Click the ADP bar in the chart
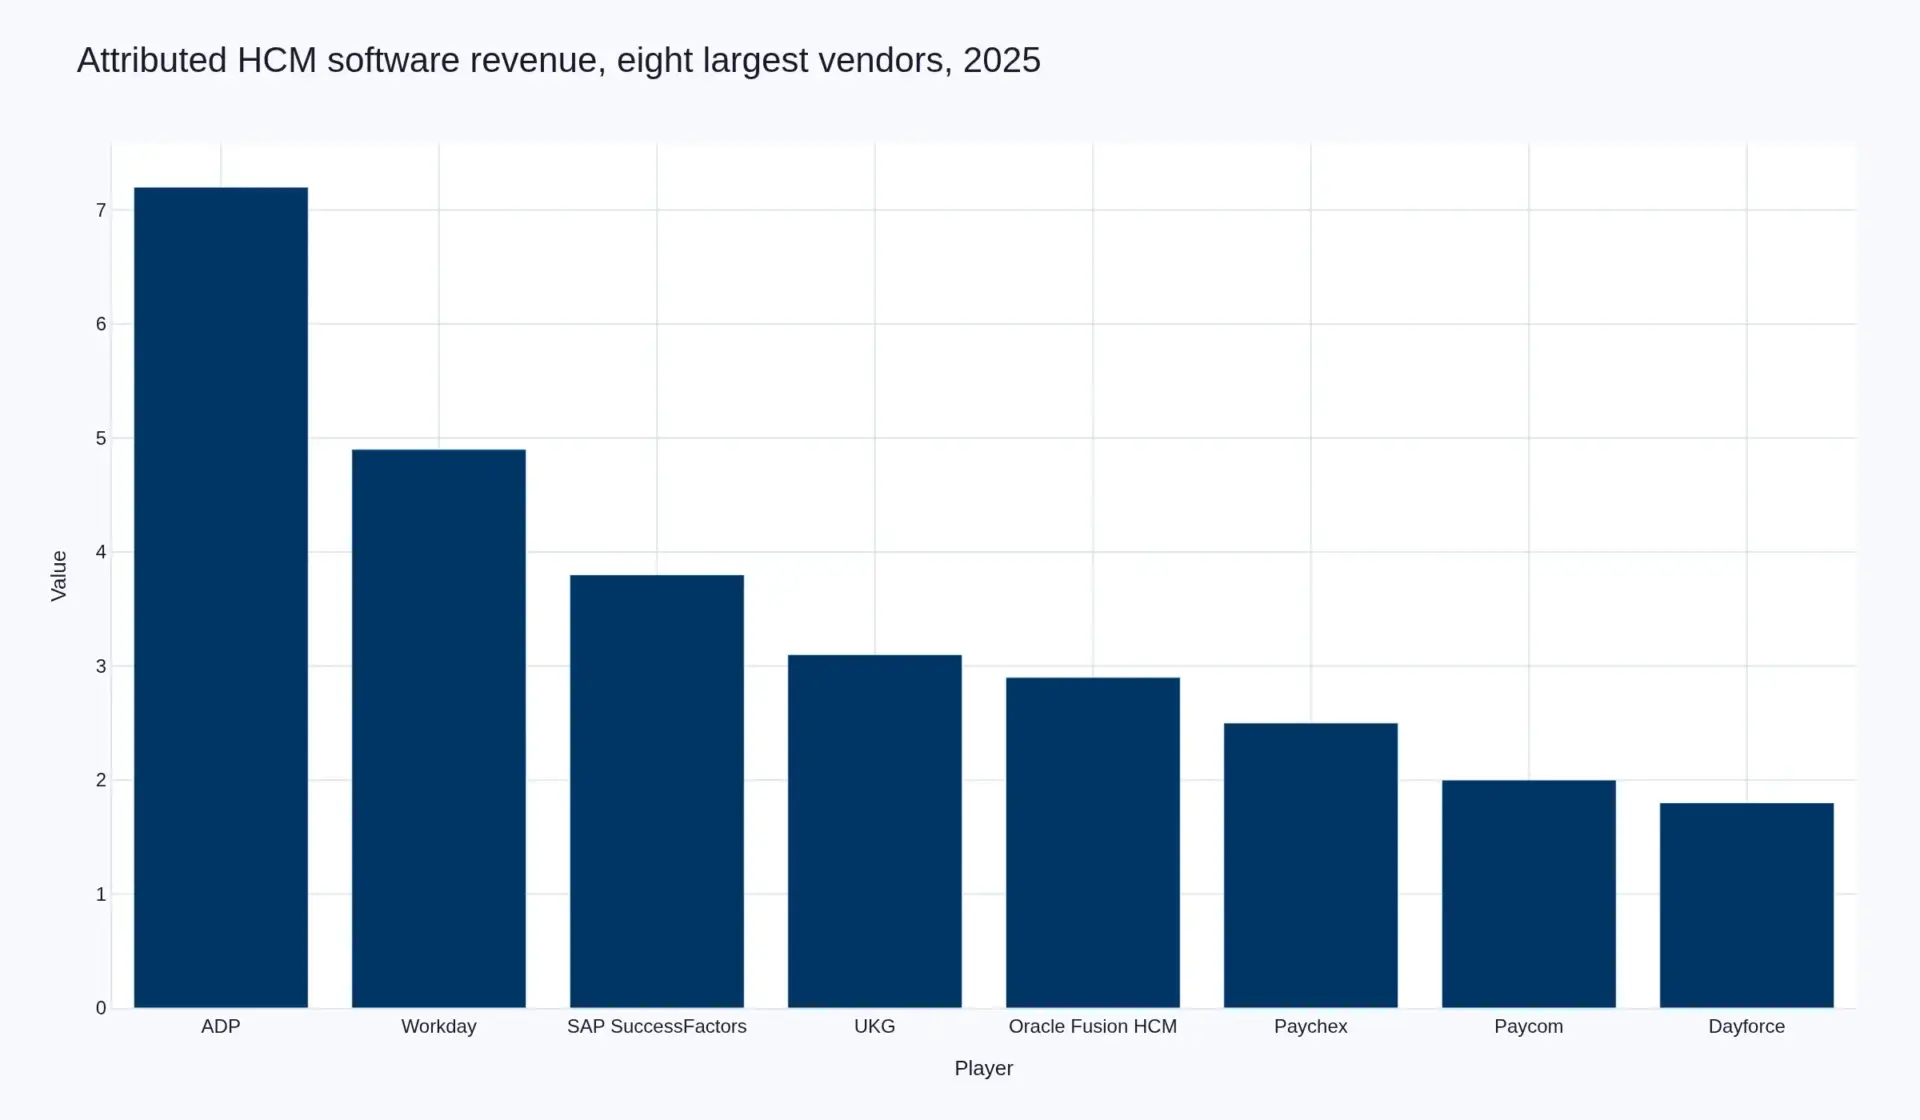Image resolution: width=1920 pixels, height=1120 pixels. pyautogui.click(x=221, y=597)
